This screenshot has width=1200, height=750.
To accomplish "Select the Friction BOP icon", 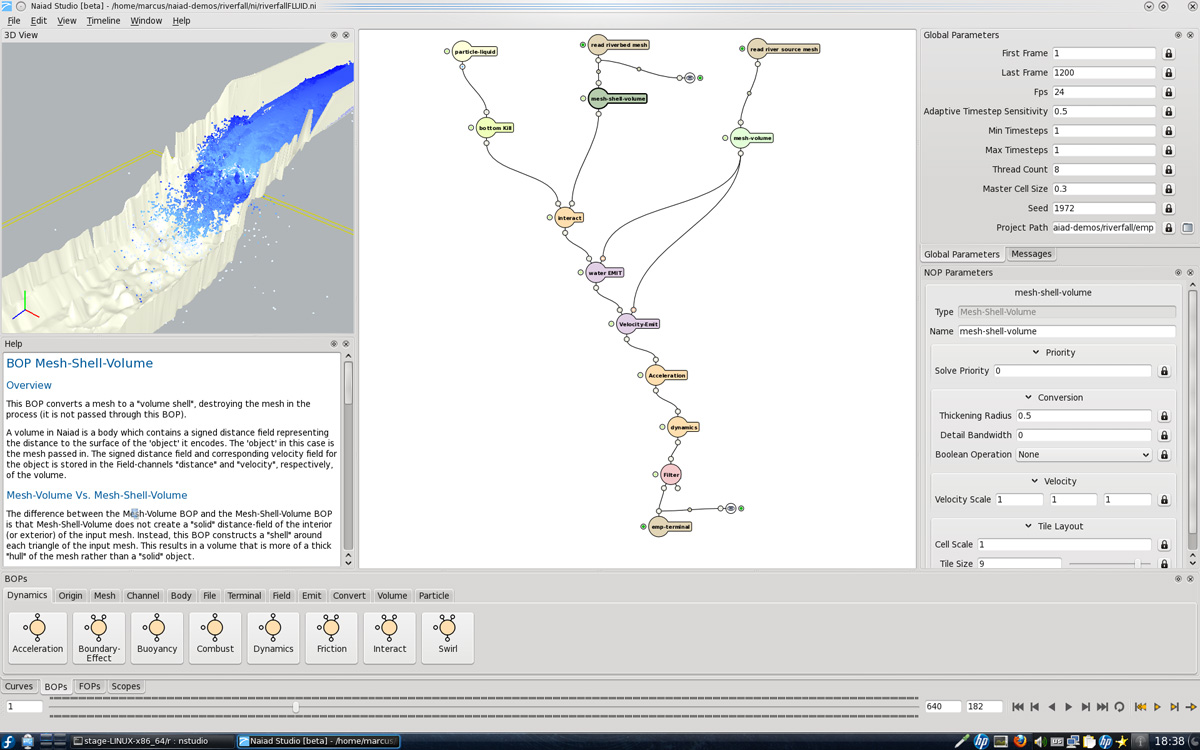I will (331, 637).
